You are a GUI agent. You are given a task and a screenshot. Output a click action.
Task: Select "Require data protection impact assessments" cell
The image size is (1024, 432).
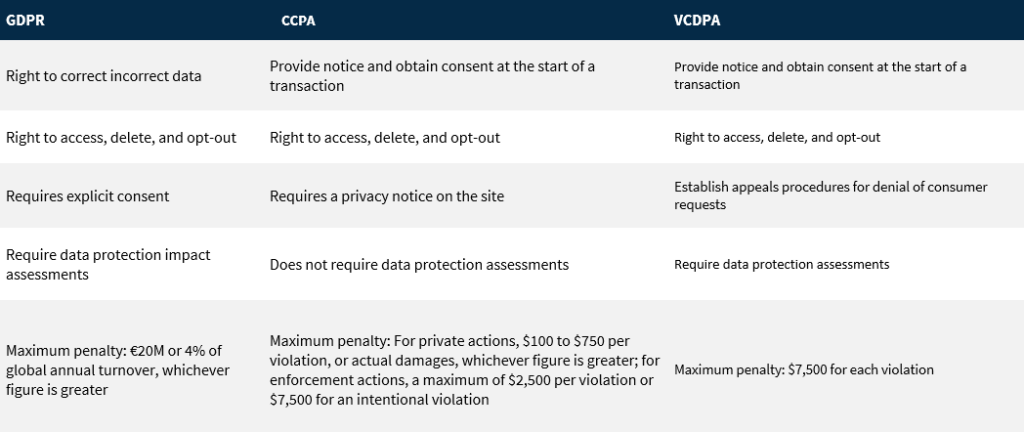click(x=108, y=264)
